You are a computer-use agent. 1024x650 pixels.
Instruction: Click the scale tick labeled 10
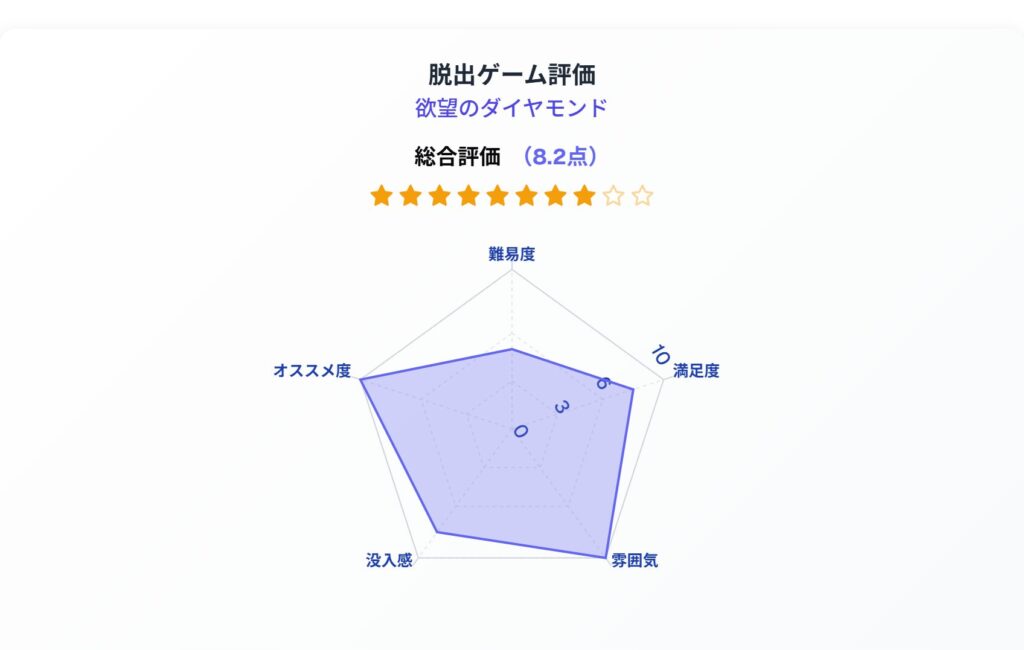659,354
